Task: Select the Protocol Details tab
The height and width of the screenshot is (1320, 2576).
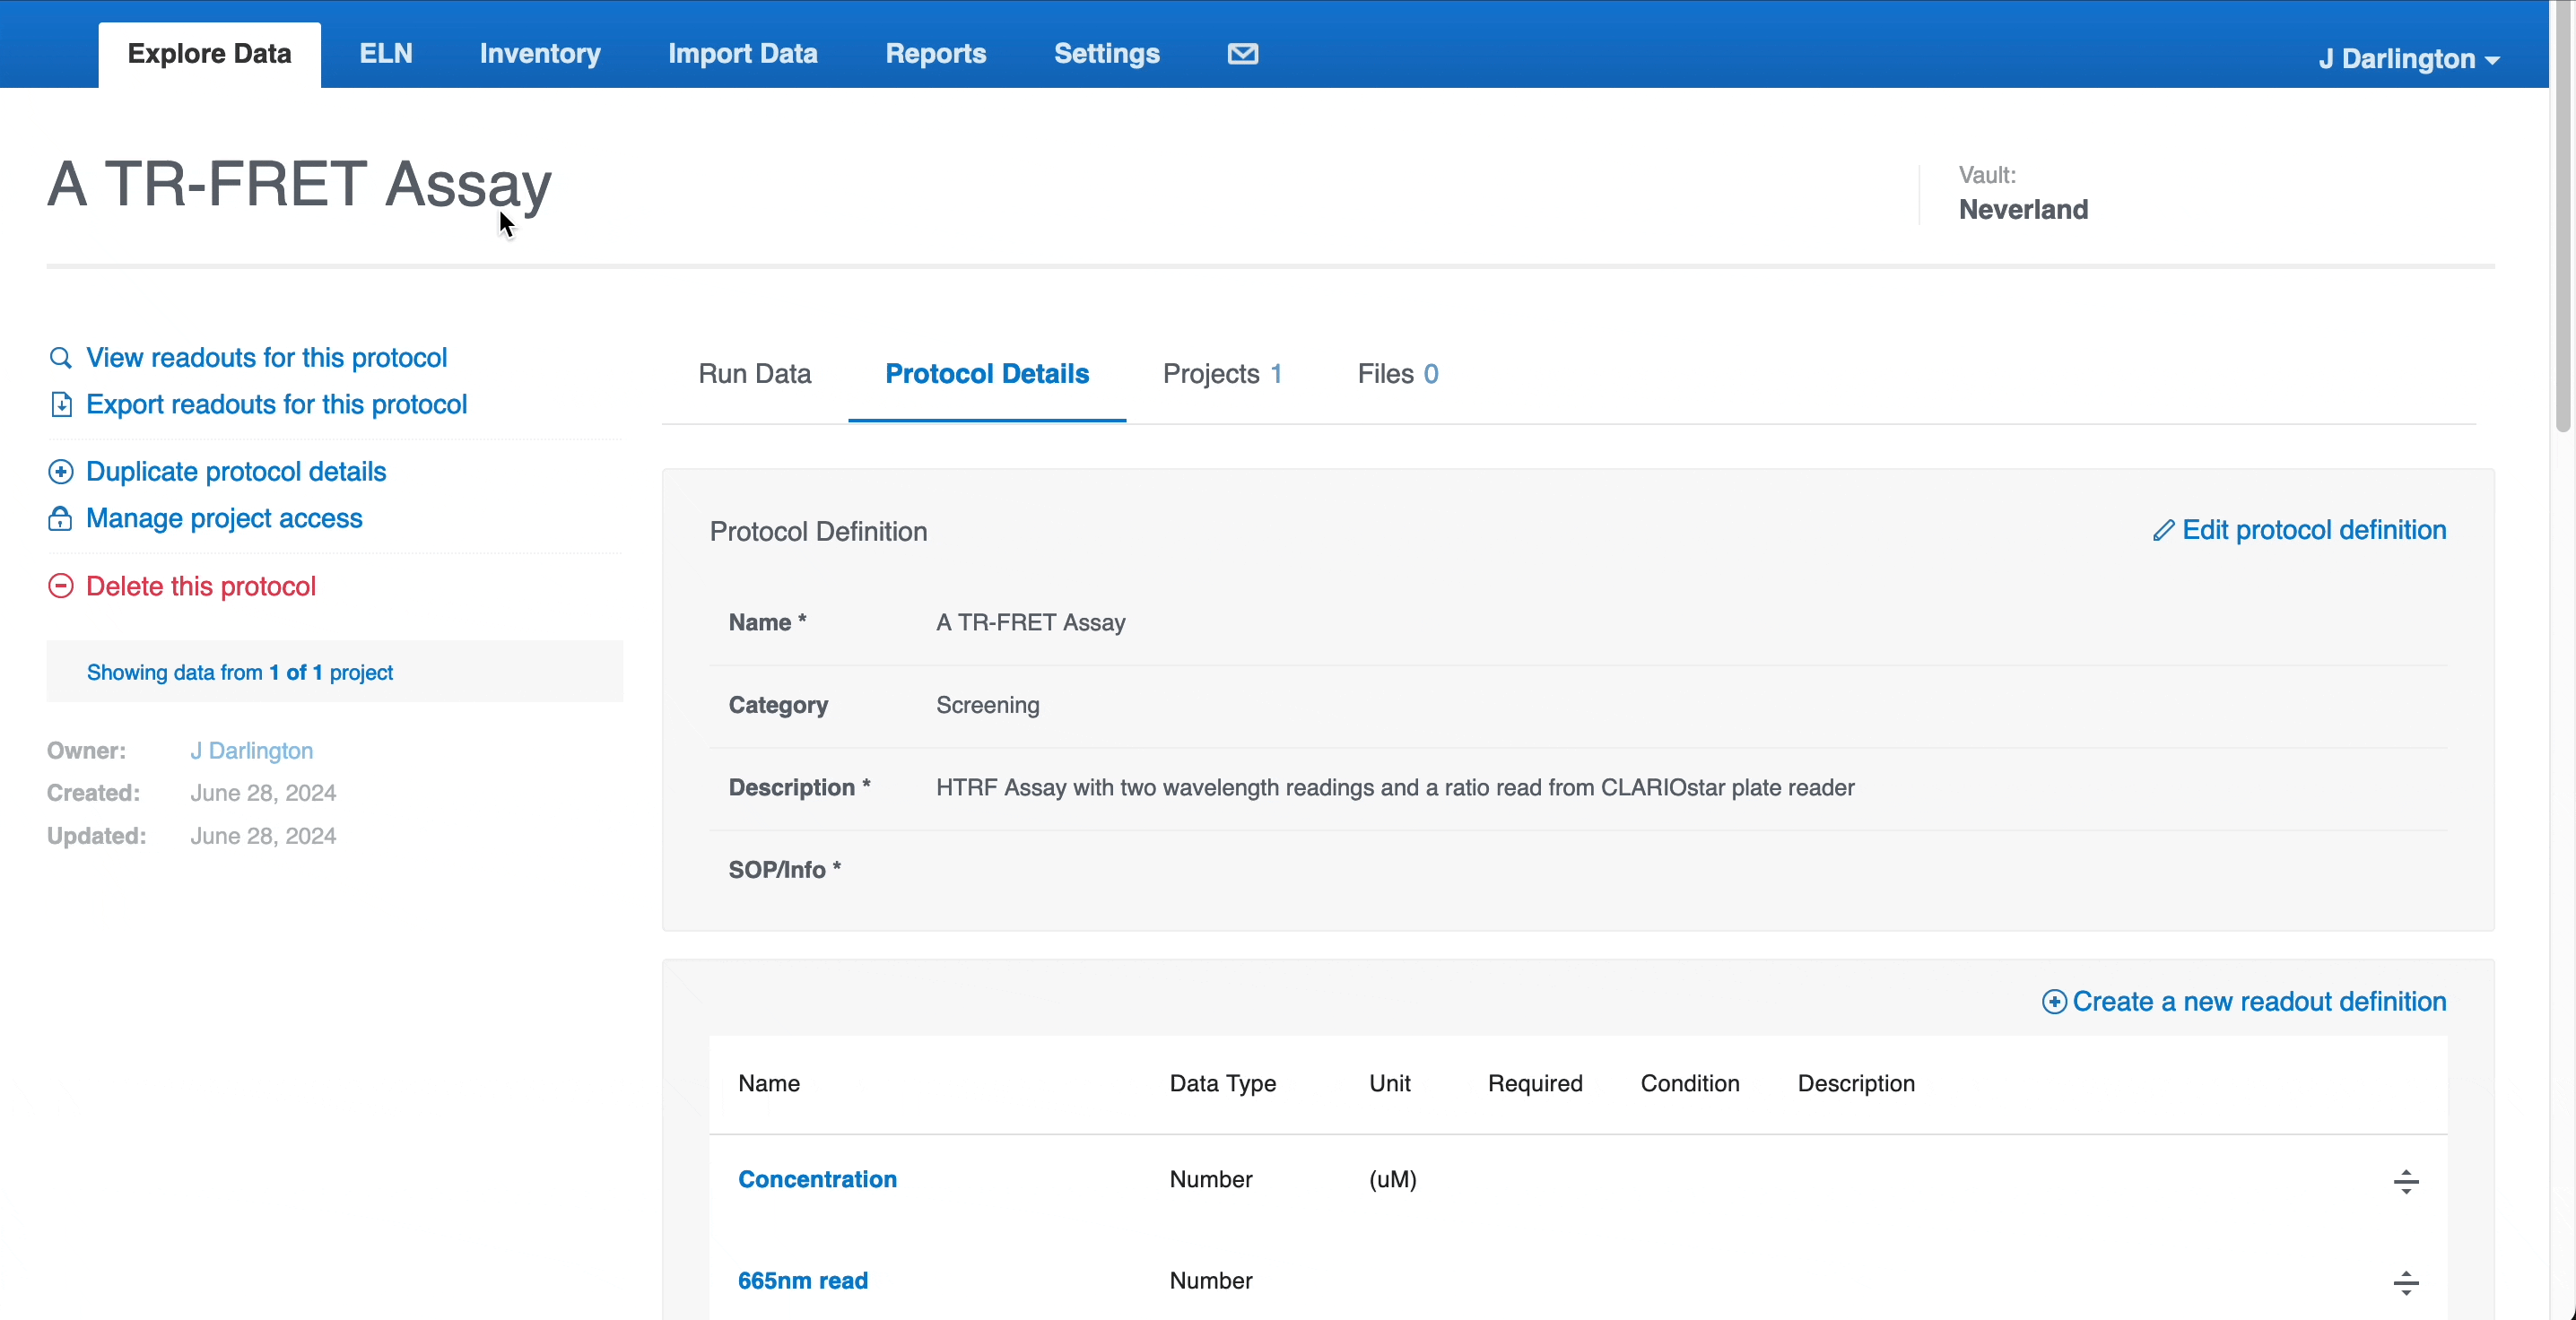Action: [x=987, y=374]
